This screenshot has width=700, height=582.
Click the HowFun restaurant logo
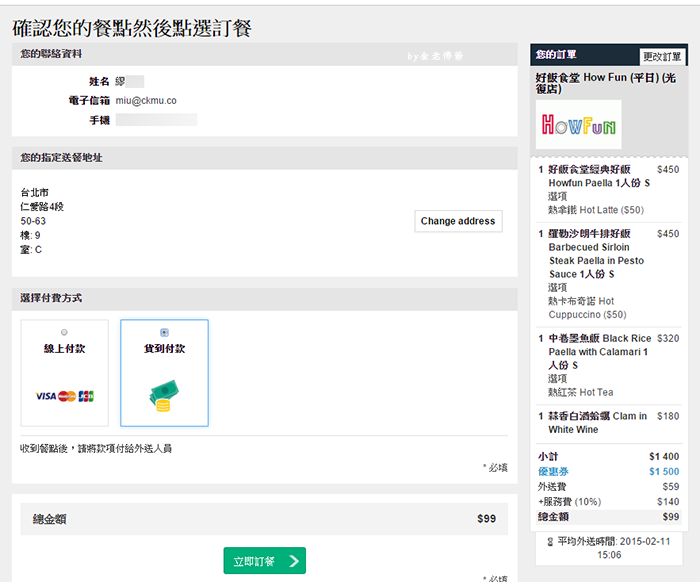pyautogui.click(x=579, y=125)
